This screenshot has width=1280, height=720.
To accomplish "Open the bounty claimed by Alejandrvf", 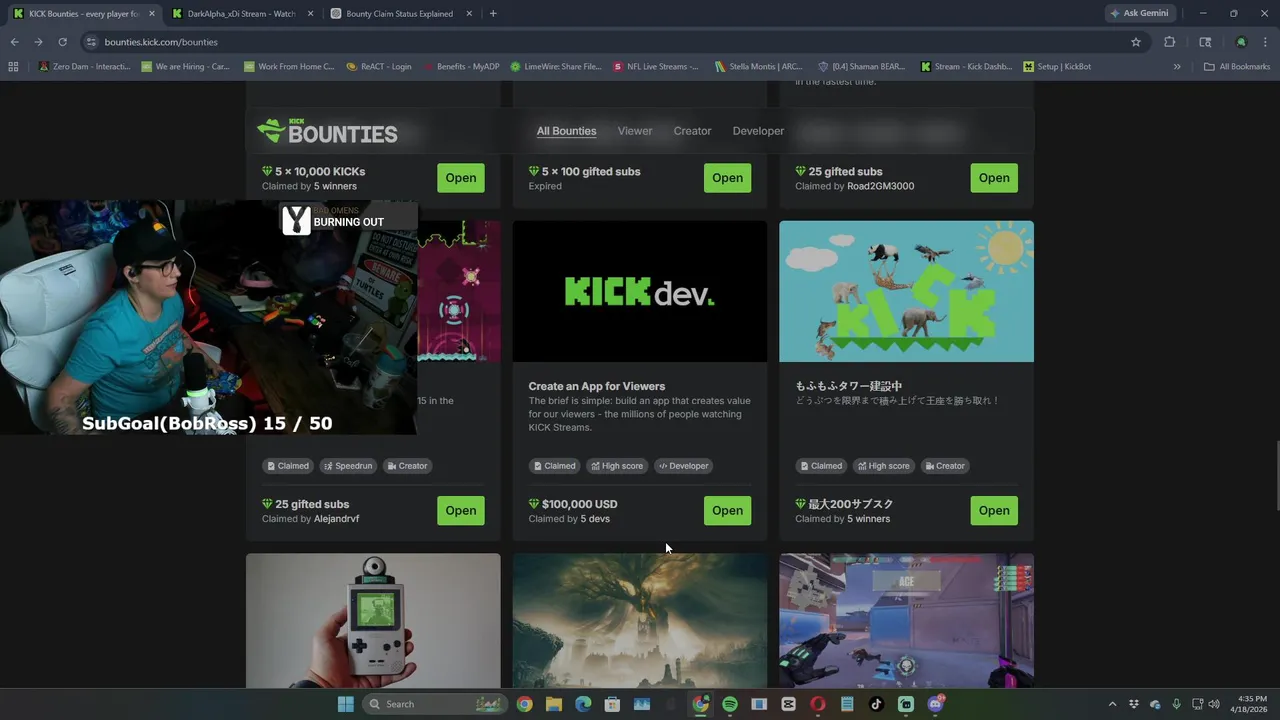I will [461, 510].
